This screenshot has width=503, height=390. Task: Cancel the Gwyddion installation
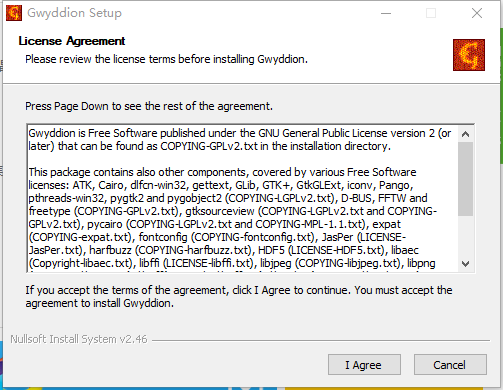coord(450,365)
